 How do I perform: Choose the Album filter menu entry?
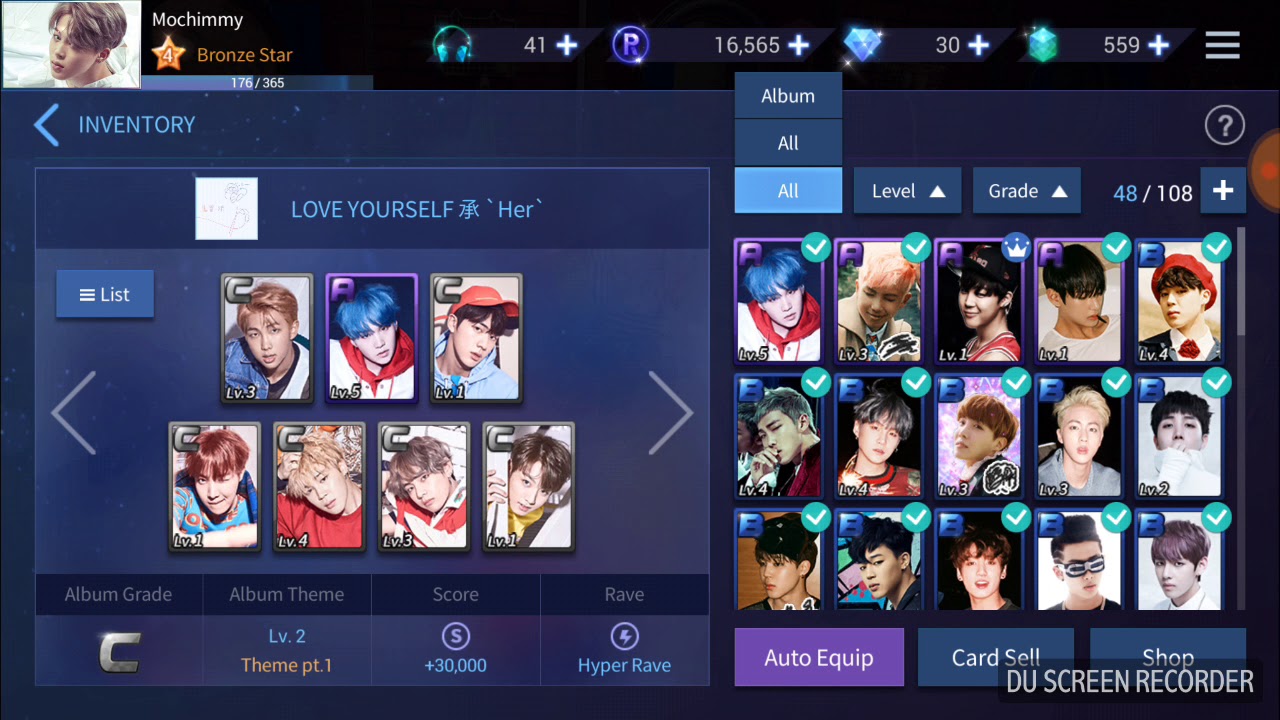(x=788, y=96)
